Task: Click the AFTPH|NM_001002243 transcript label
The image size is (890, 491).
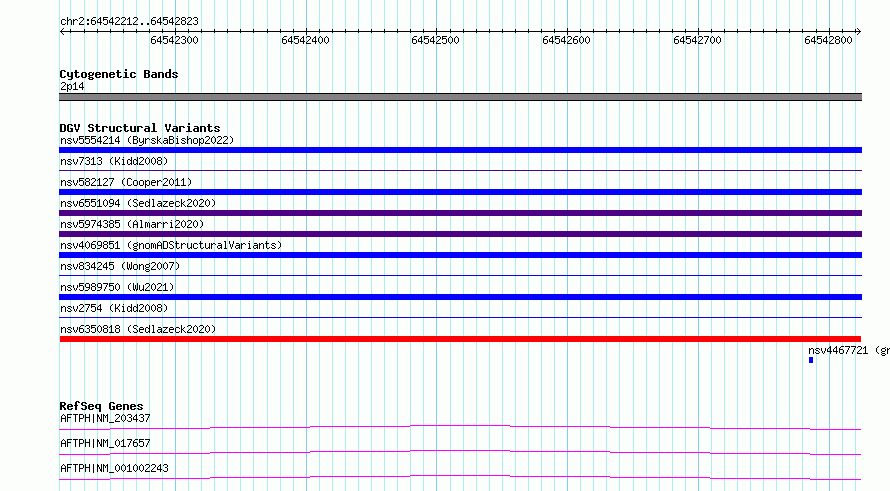Action: coord(114,468)
